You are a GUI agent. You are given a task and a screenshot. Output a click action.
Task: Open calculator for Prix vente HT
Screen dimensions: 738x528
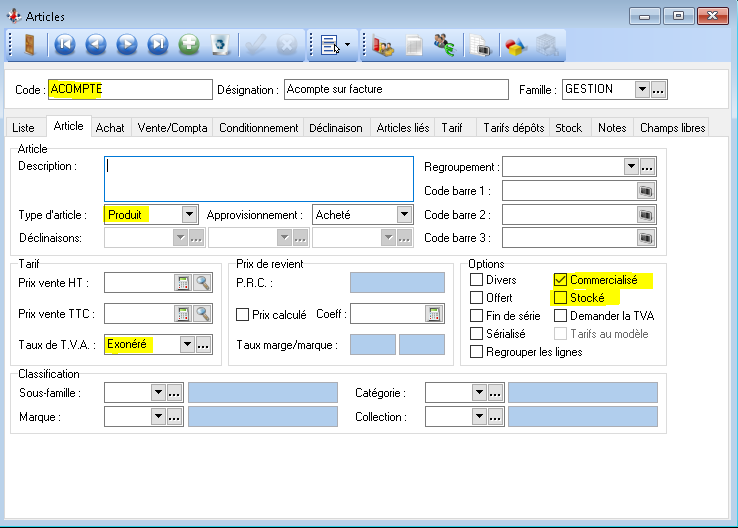183,283
